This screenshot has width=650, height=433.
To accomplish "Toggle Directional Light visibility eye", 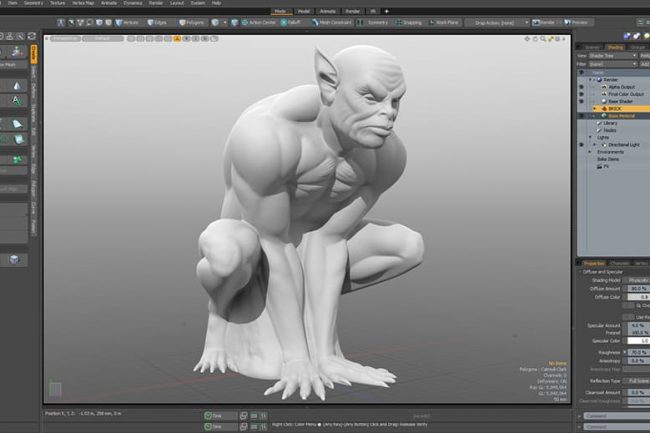I will pyautogui.click(x=581, y=144).
